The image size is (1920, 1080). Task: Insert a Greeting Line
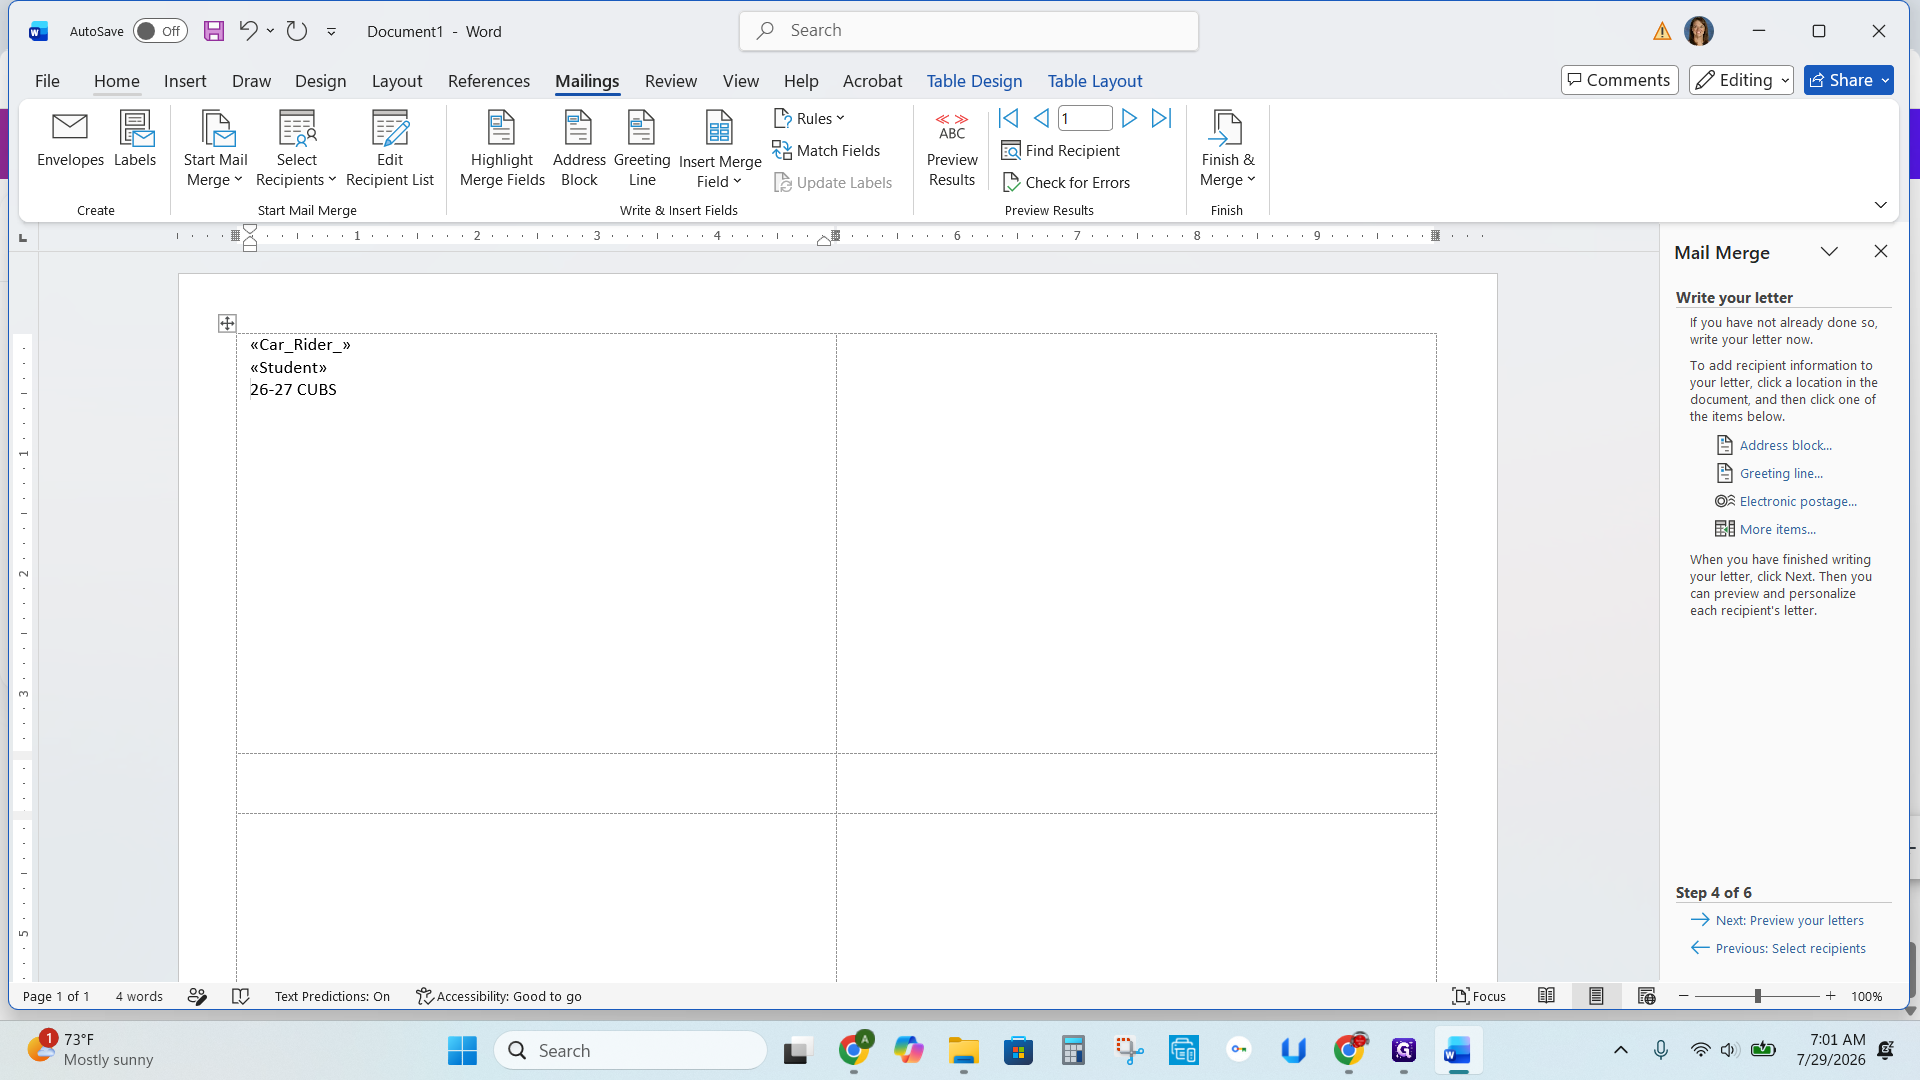pos(642,148)
